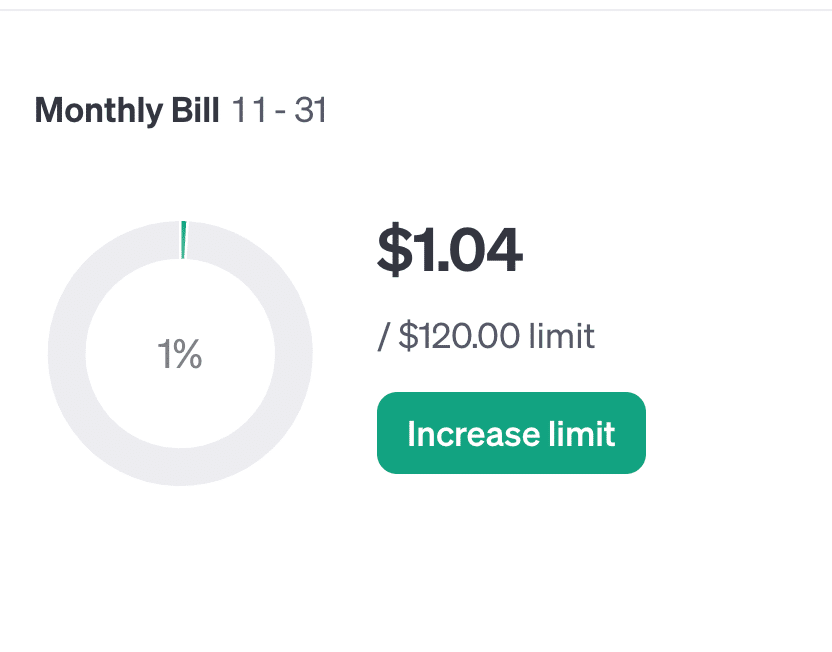Click the green usage segment of the donut

(x=184, y=240)
